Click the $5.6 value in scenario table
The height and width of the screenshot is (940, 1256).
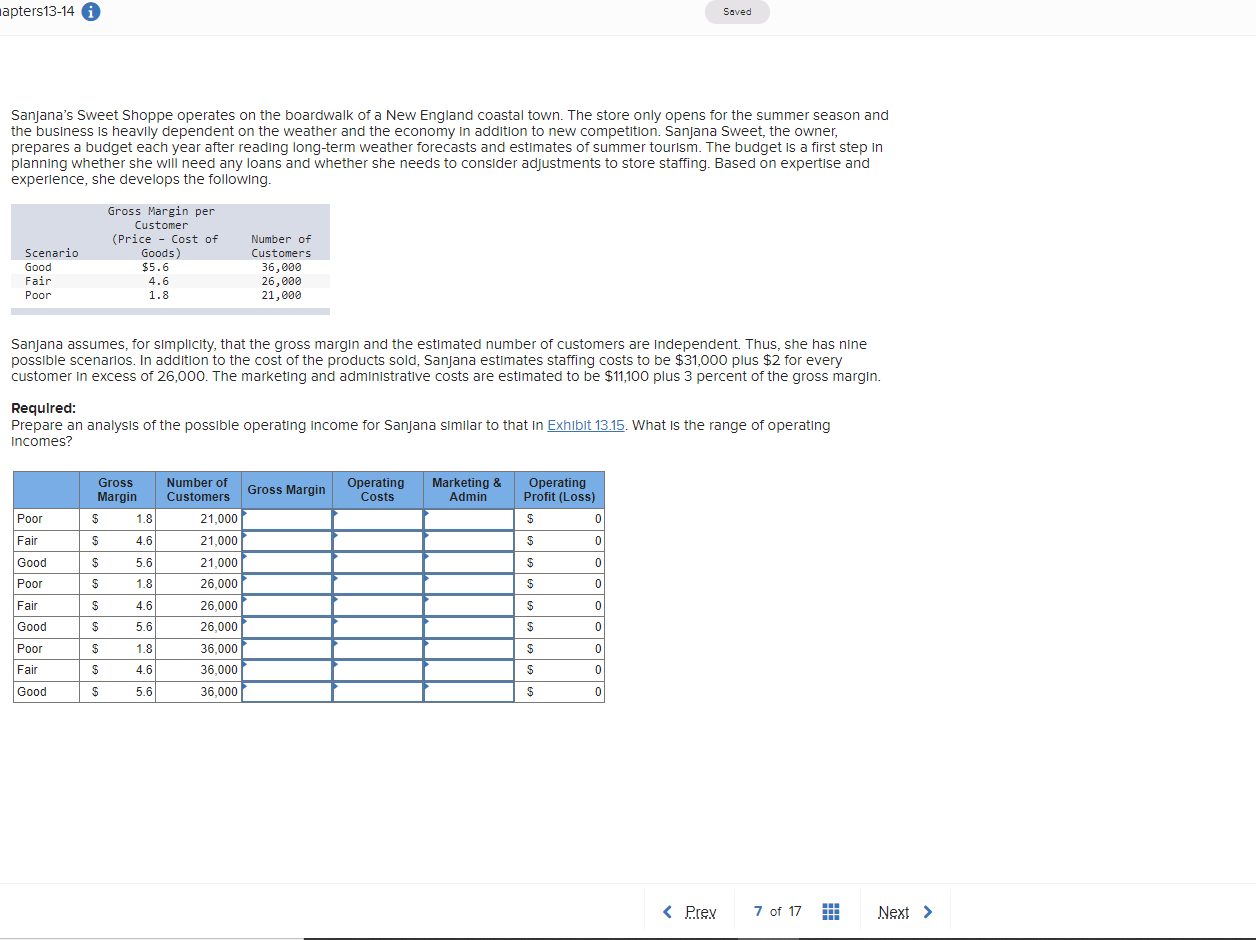click(x=156, y=267)
